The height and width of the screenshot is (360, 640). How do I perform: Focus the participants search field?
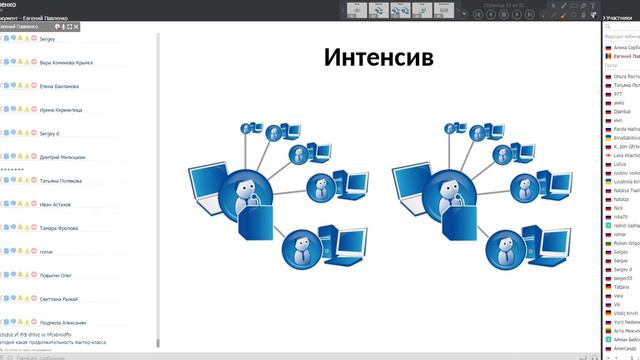(x=622, y=27)
